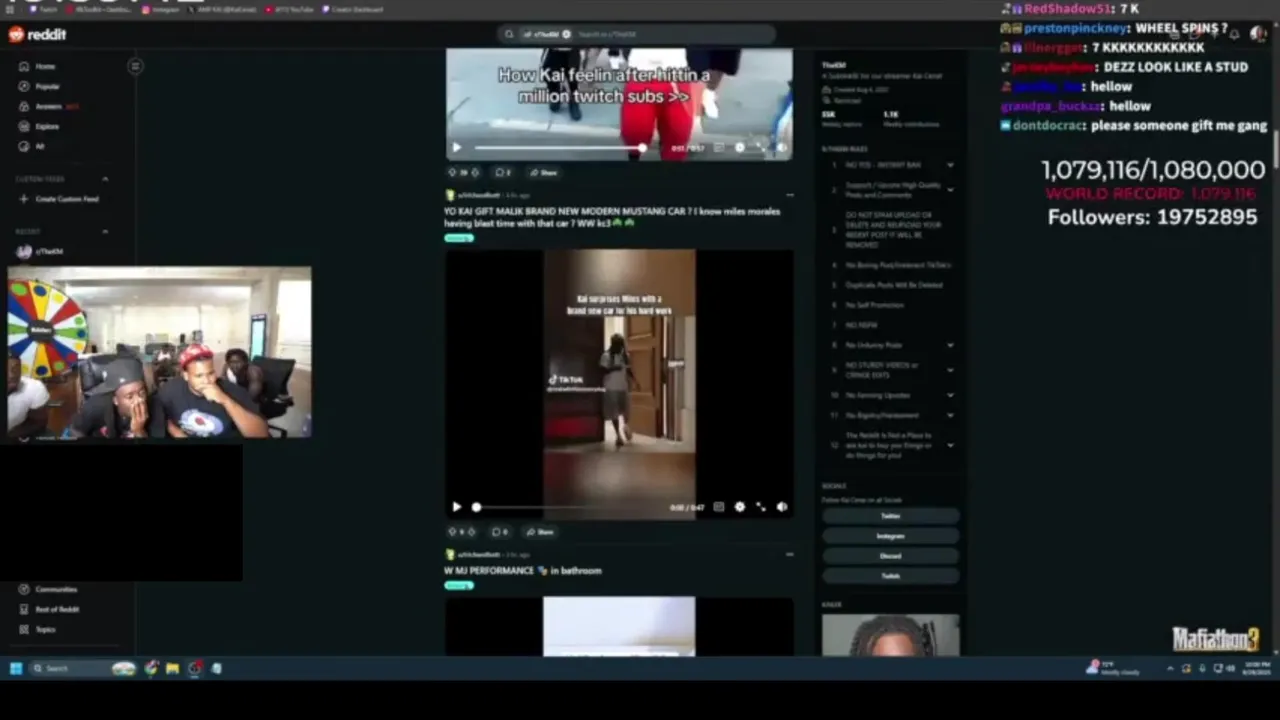Expand rule 2 about high quality posts
1280x720 pixels.
coord(950,189)
